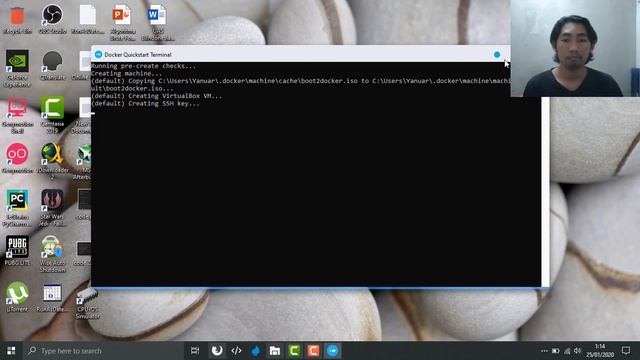This screenshot has width=640, height=360.
Task: Click the webcam overlay thumbnail
Action: pyautogui.click(x=575, y=48)
